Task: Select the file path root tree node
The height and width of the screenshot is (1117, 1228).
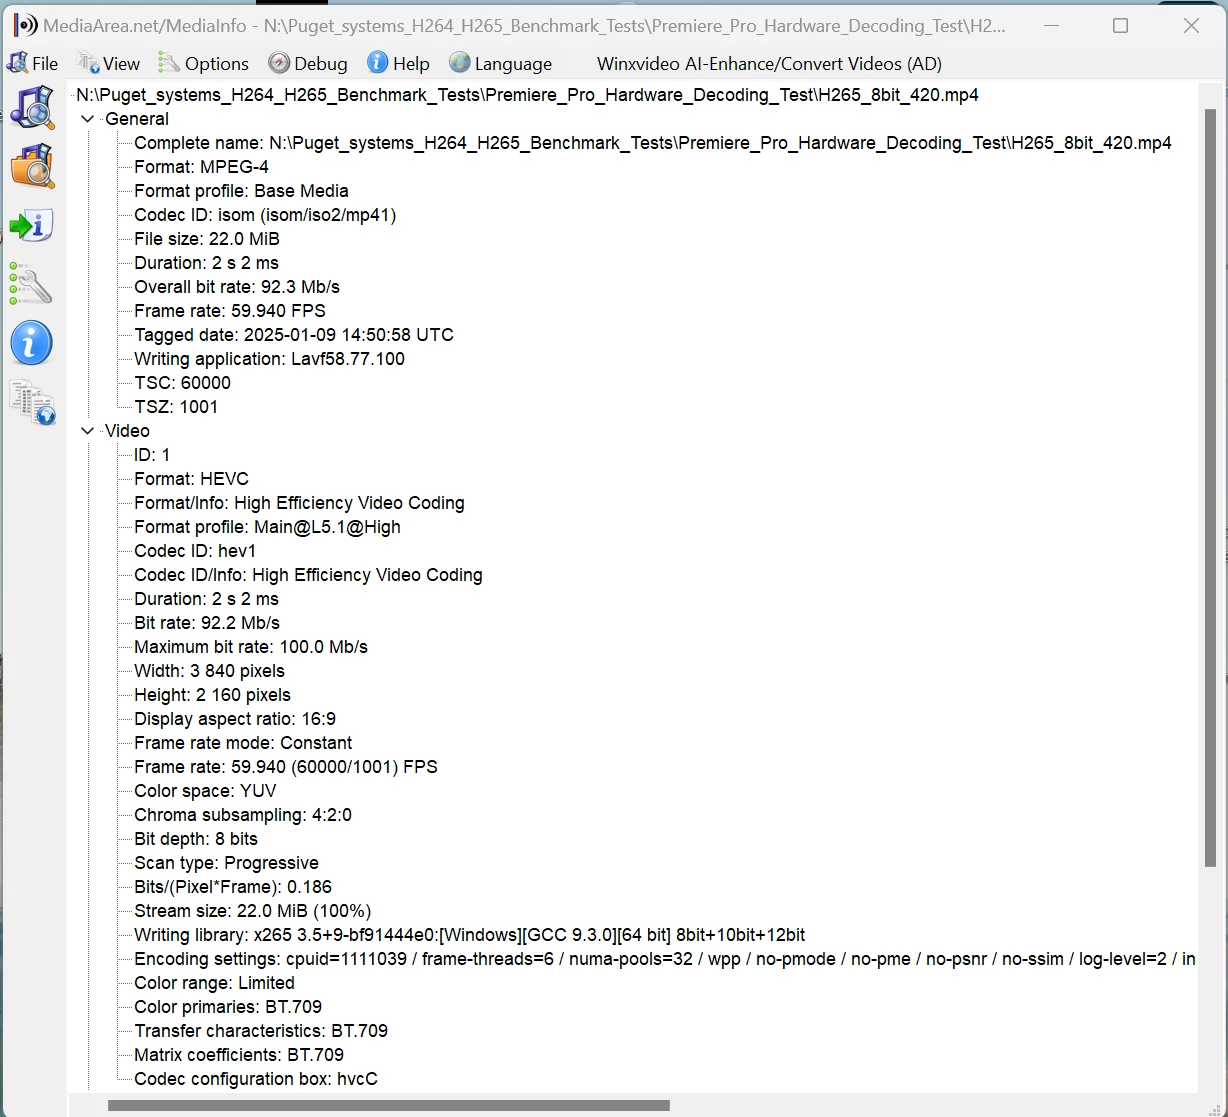Action: [527, 95]
